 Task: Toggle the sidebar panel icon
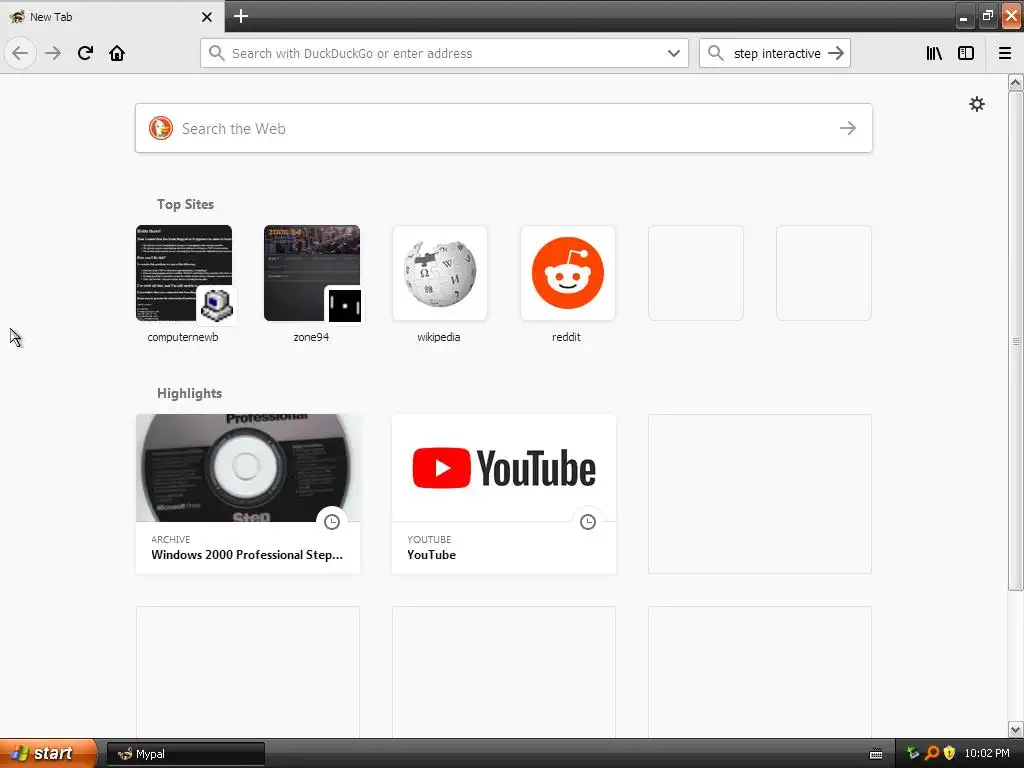click(966, 53)
